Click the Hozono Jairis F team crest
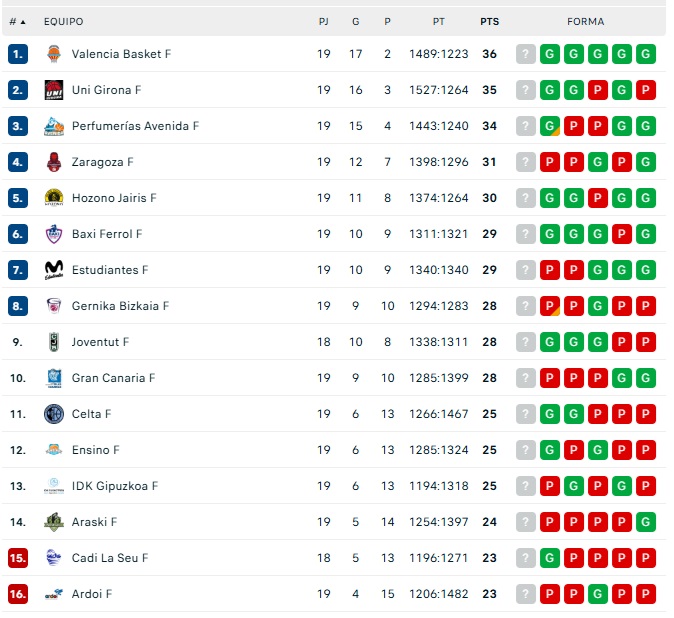674x618 pixels. click(54, 198)
